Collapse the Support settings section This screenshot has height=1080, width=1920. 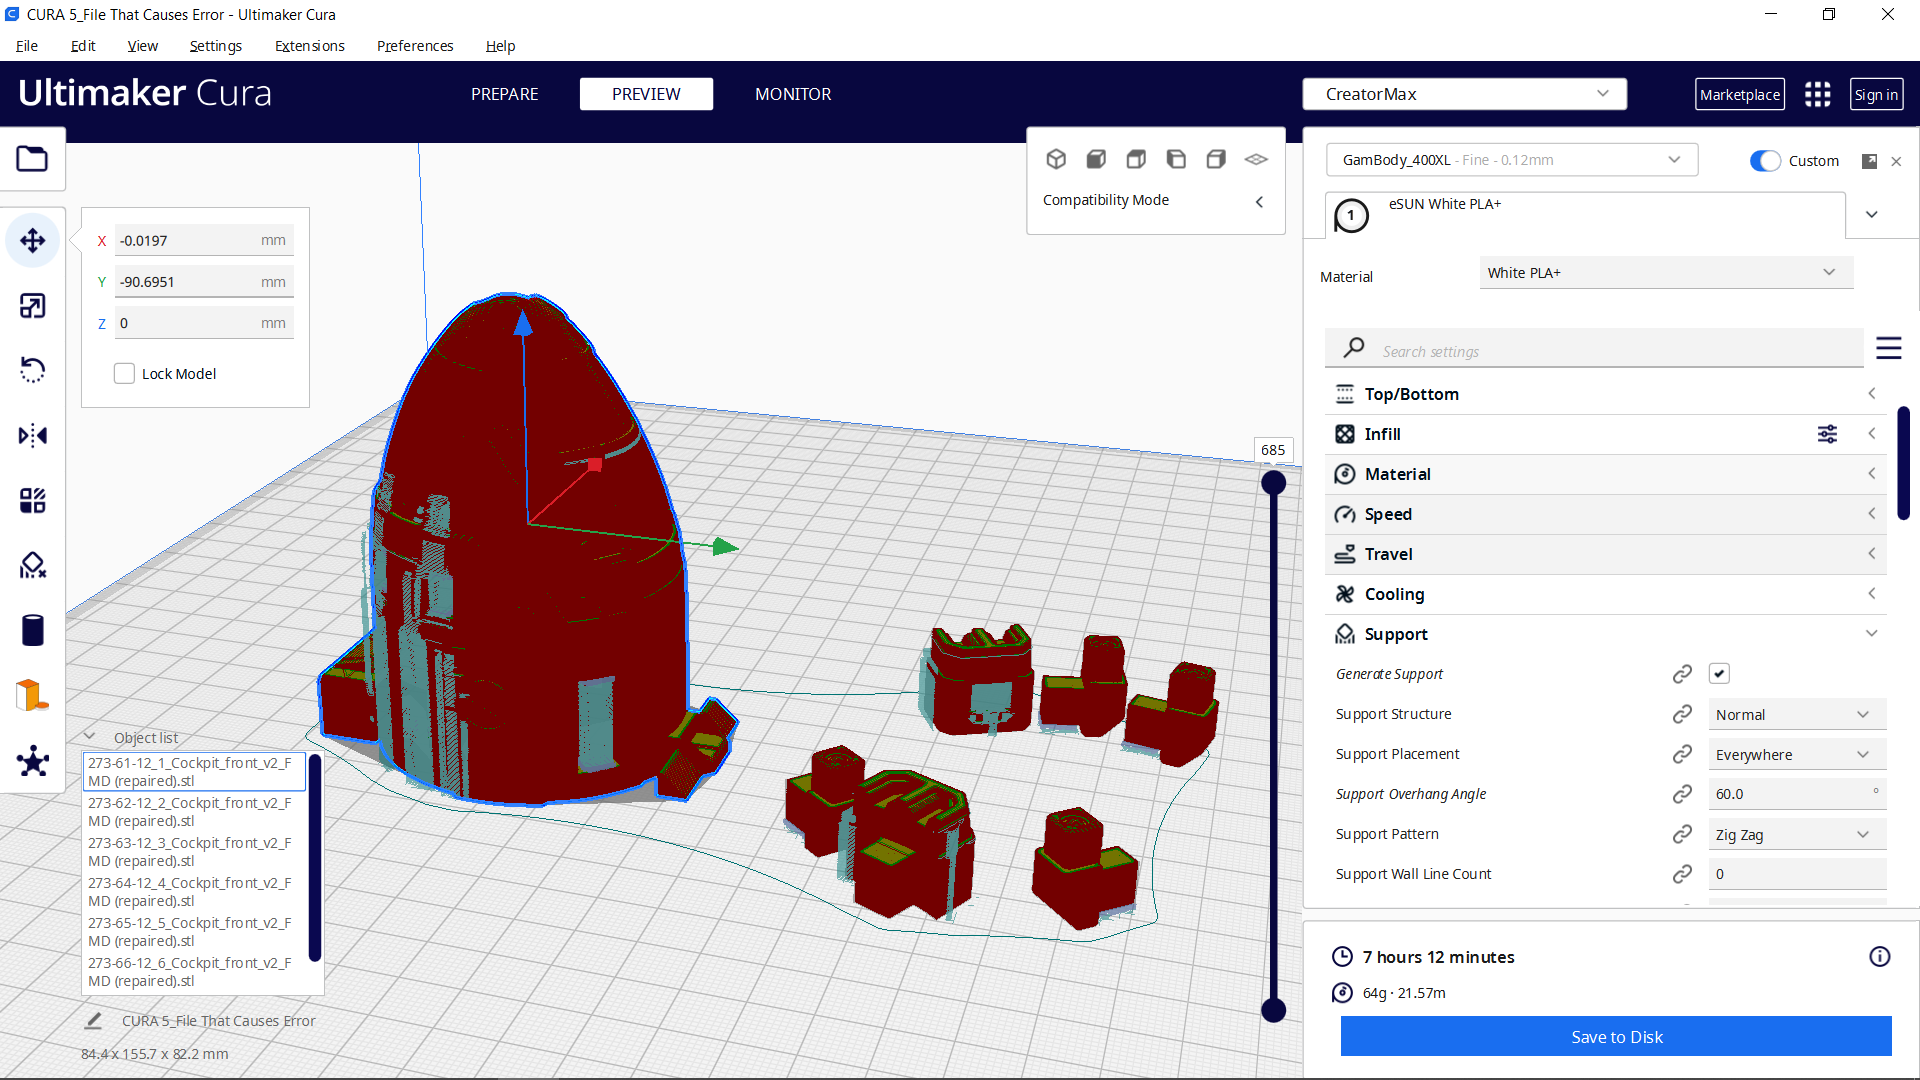tap(1606, 634)
